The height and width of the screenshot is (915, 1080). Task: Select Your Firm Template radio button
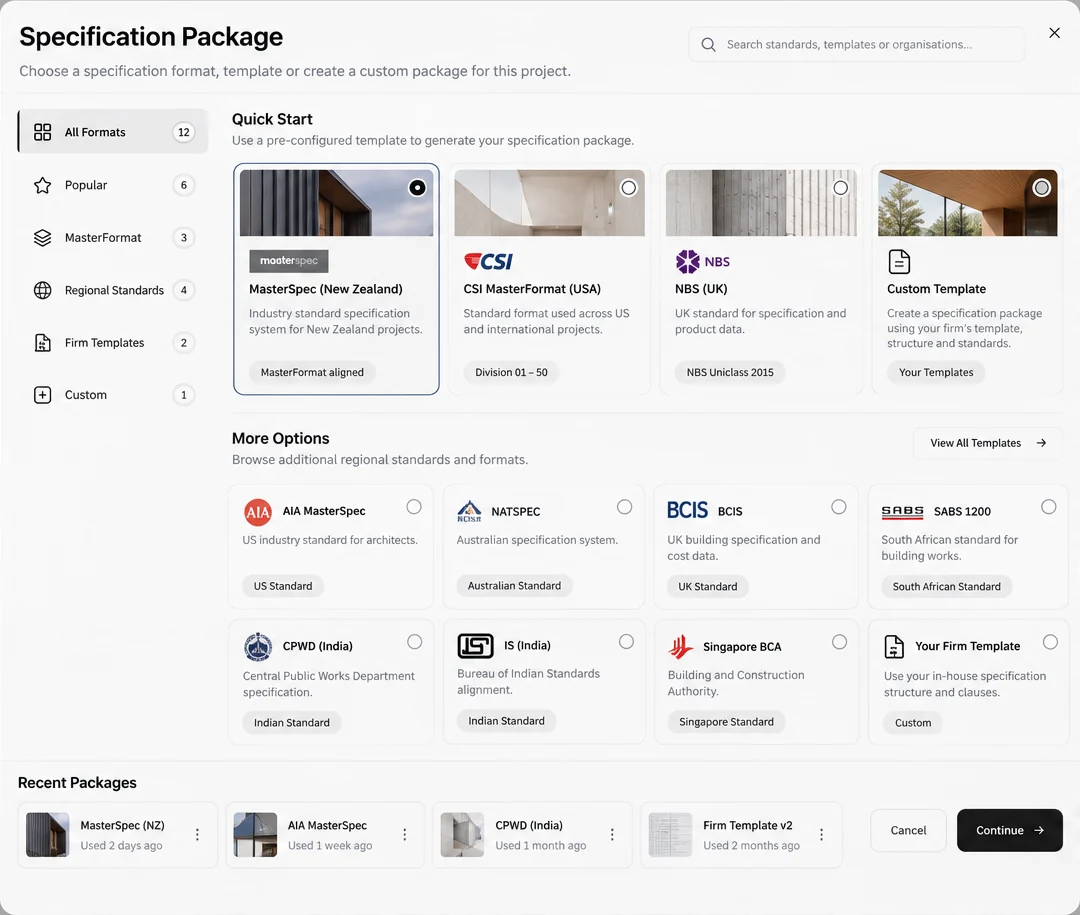click(x=1050, y=642)
